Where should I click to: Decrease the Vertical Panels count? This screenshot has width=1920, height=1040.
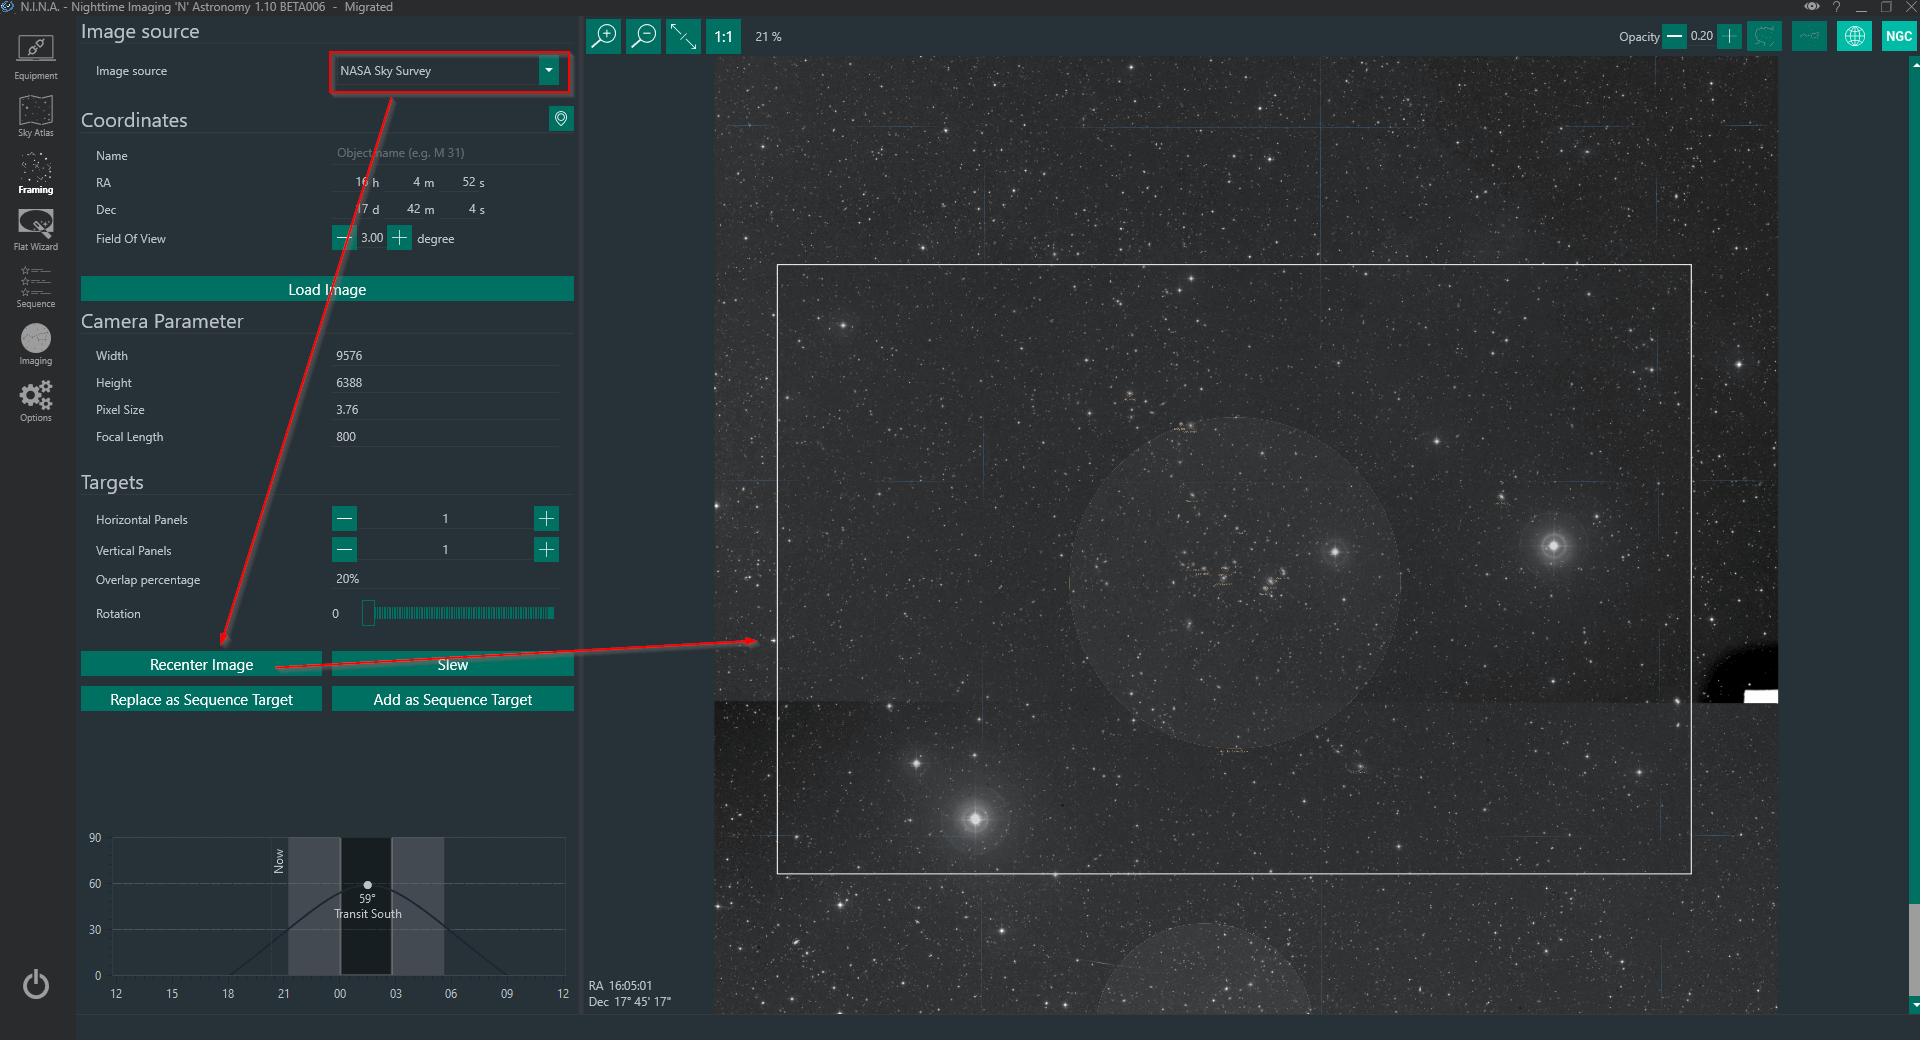point(345,549)
